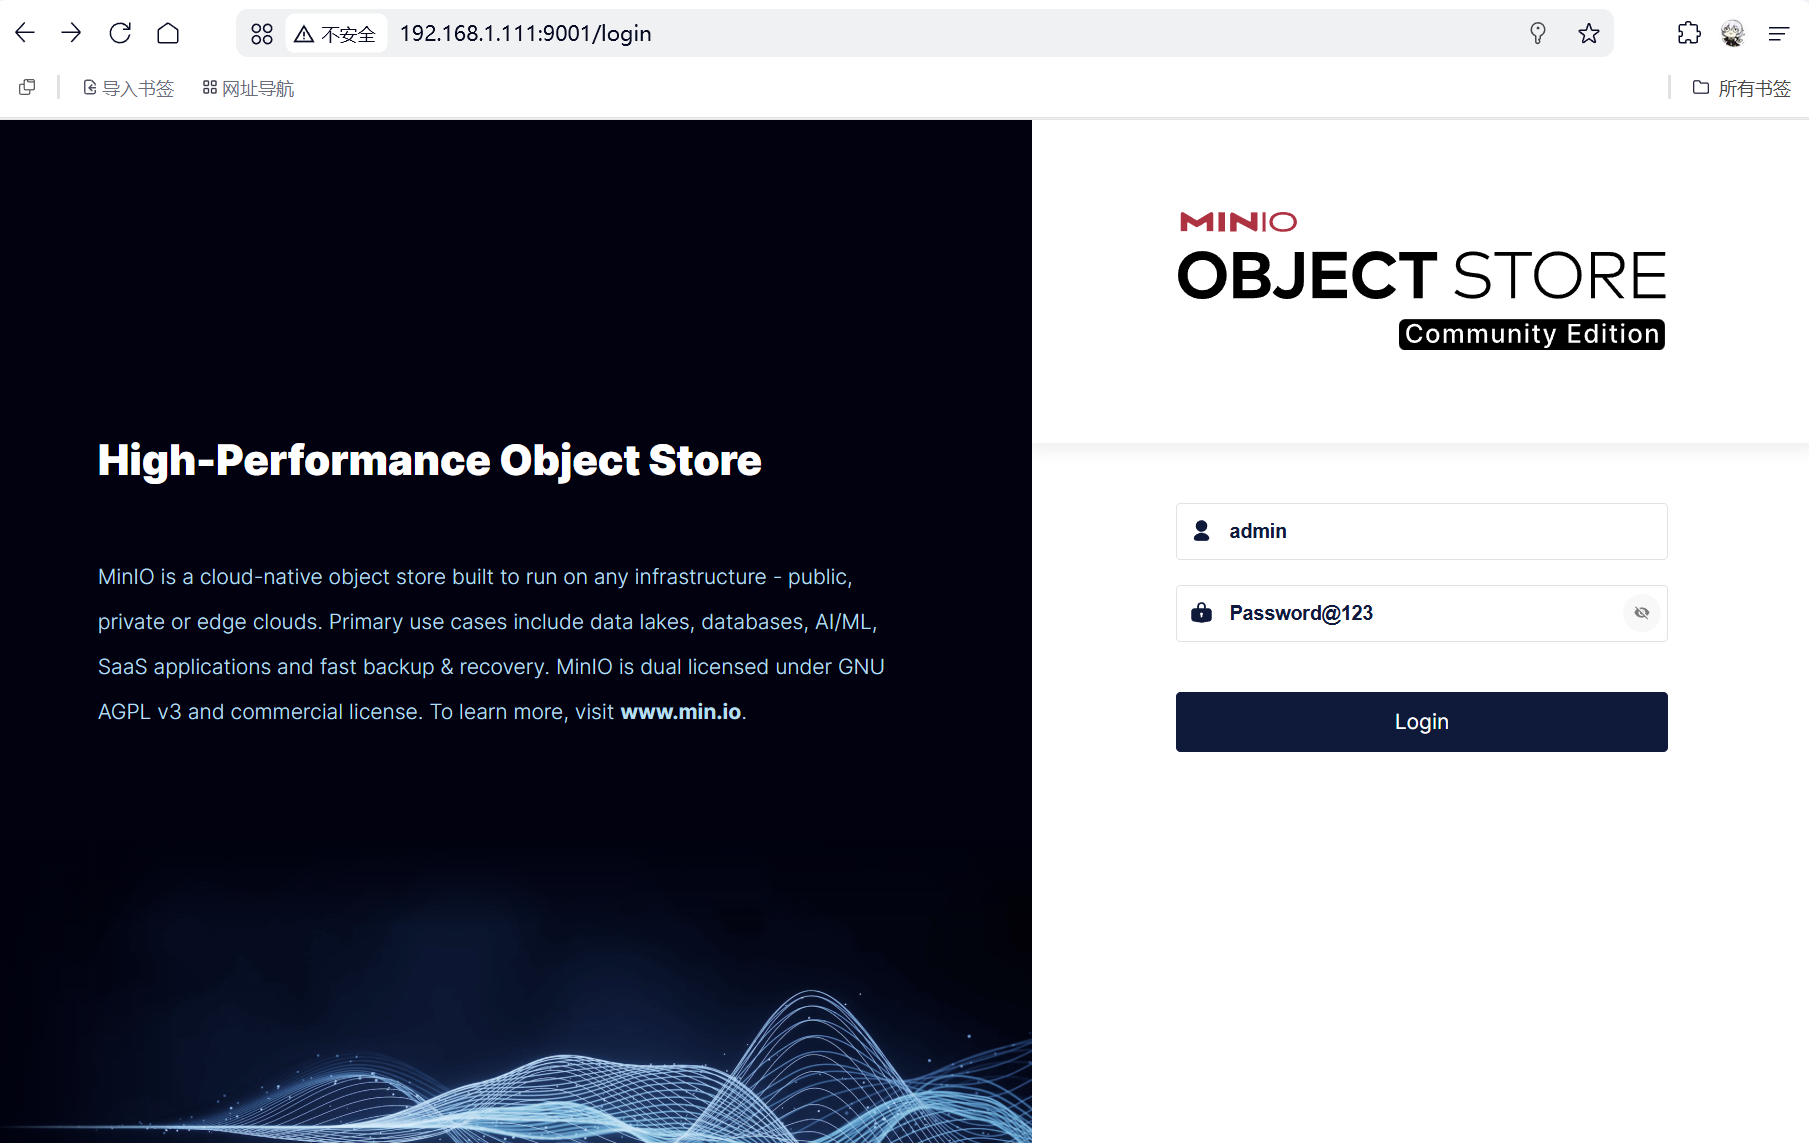Open the browser home page
The width and height of the screenshot is (1809, 1143).
coord(168,33)
